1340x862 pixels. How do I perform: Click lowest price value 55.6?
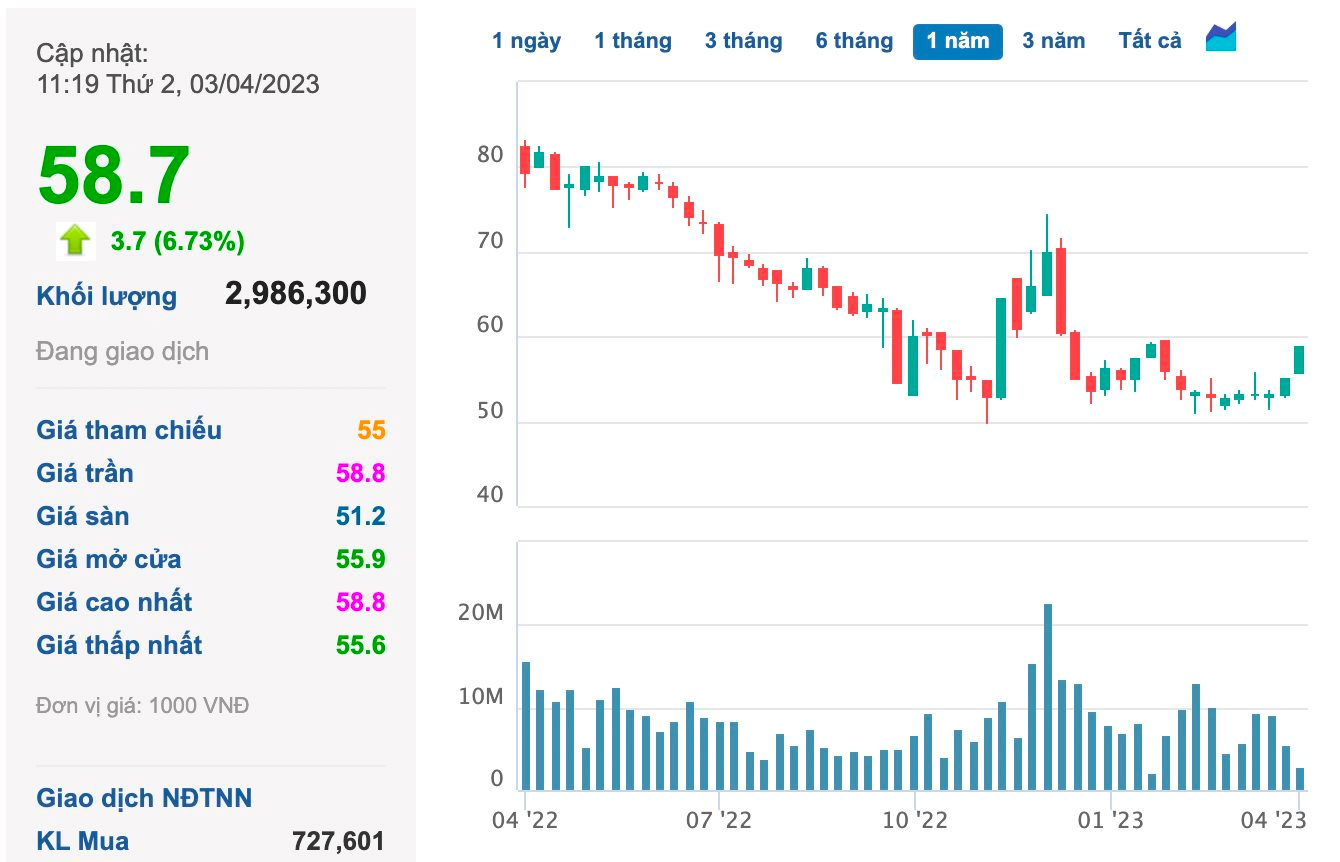pyautogui.click(x=361, y=646)
